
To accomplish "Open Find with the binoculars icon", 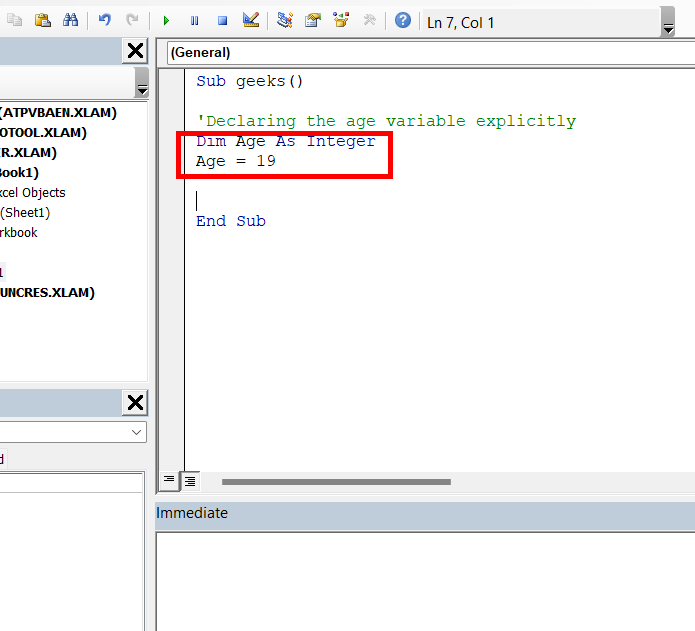I will pyautogui.click(x=70, y=20).
